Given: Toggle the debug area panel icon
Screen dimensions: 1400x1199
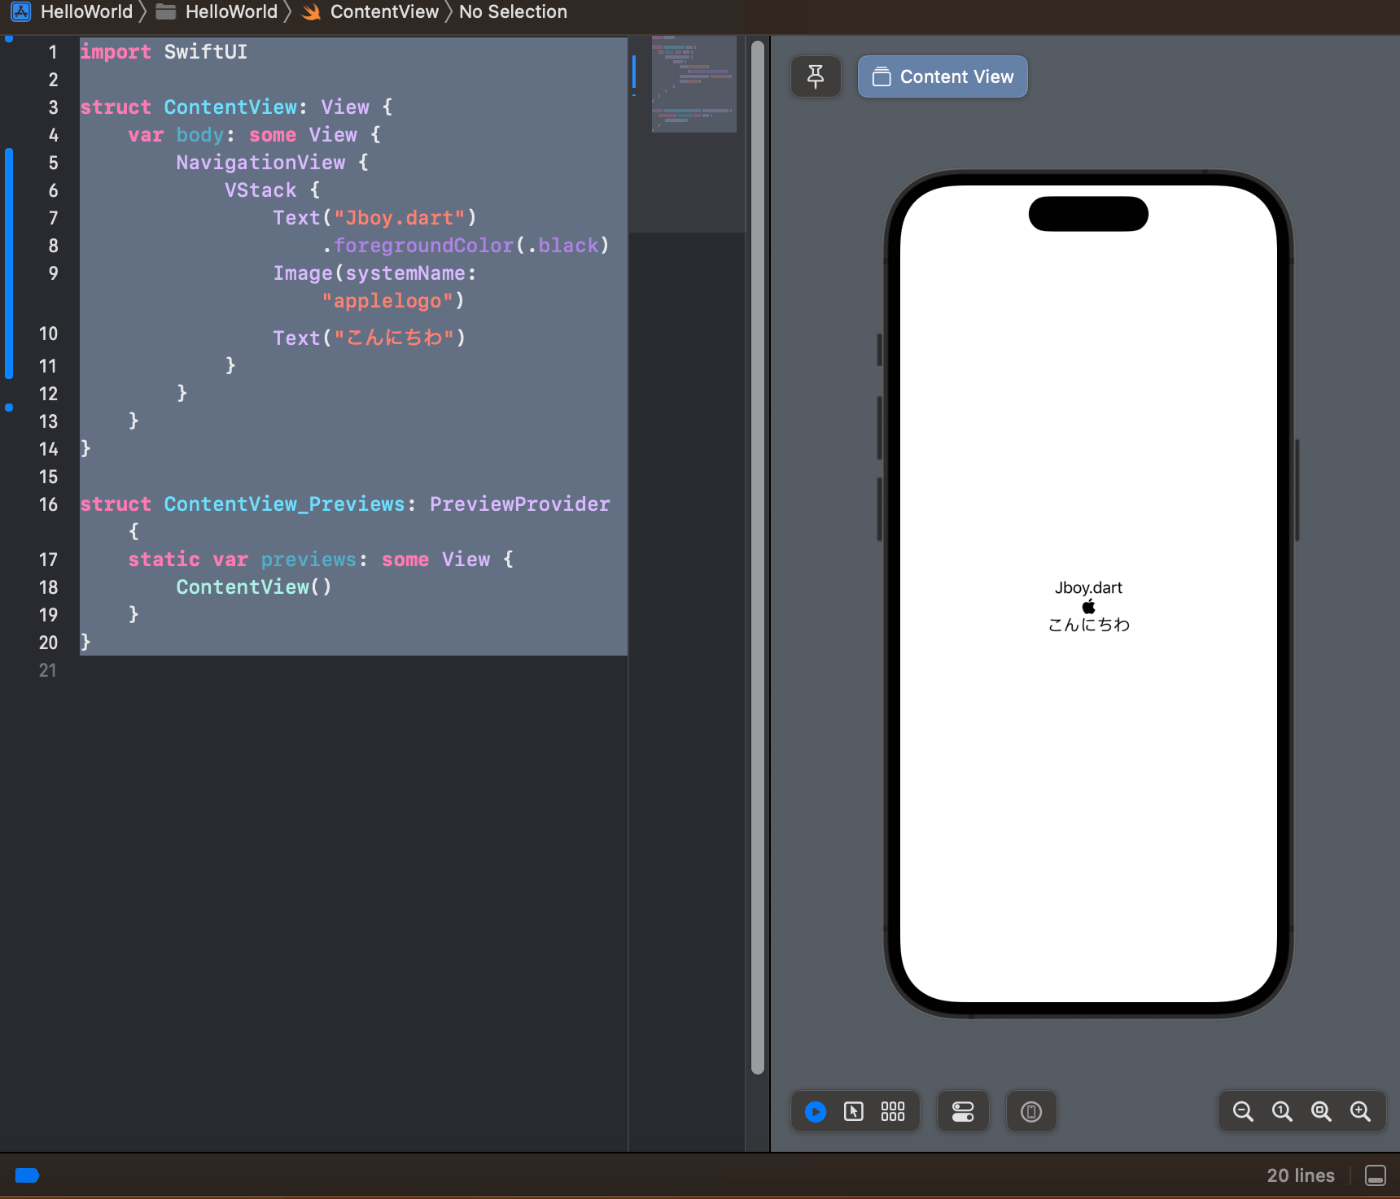Looking at the screenshot, I should point(1376,1175).
